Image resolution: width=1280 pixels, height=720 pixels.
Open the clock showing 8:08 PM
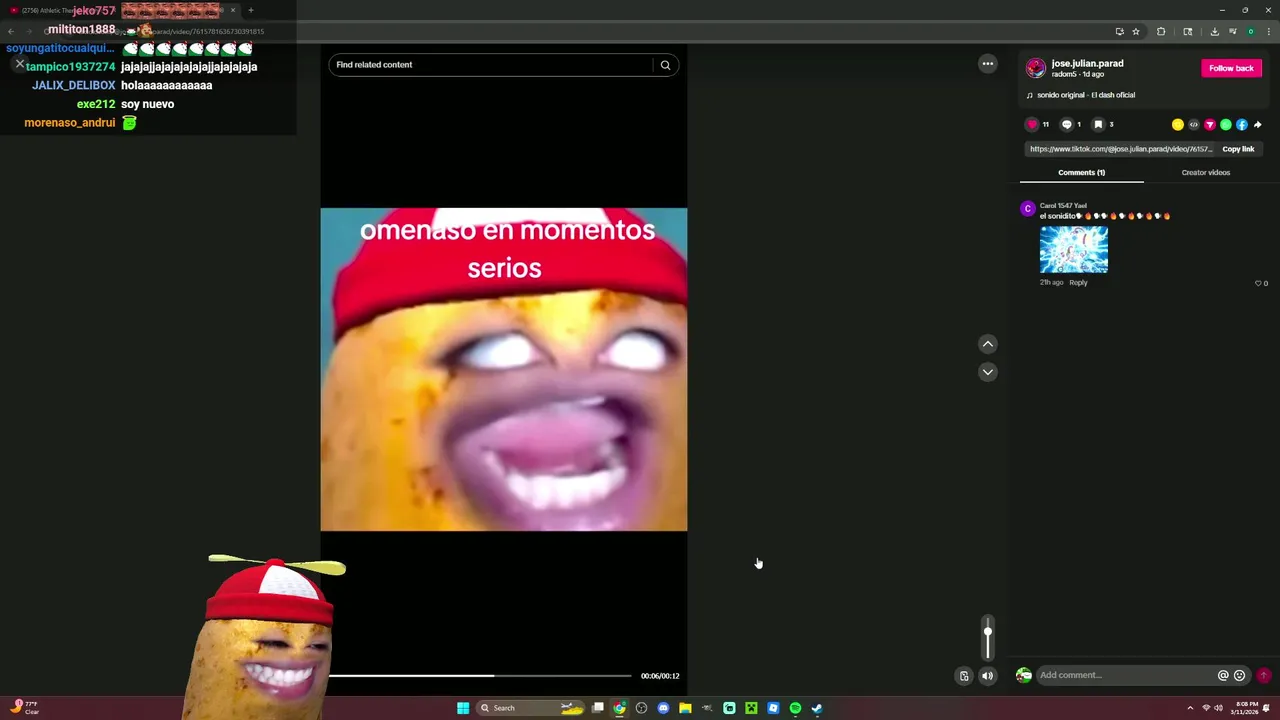1247,708
